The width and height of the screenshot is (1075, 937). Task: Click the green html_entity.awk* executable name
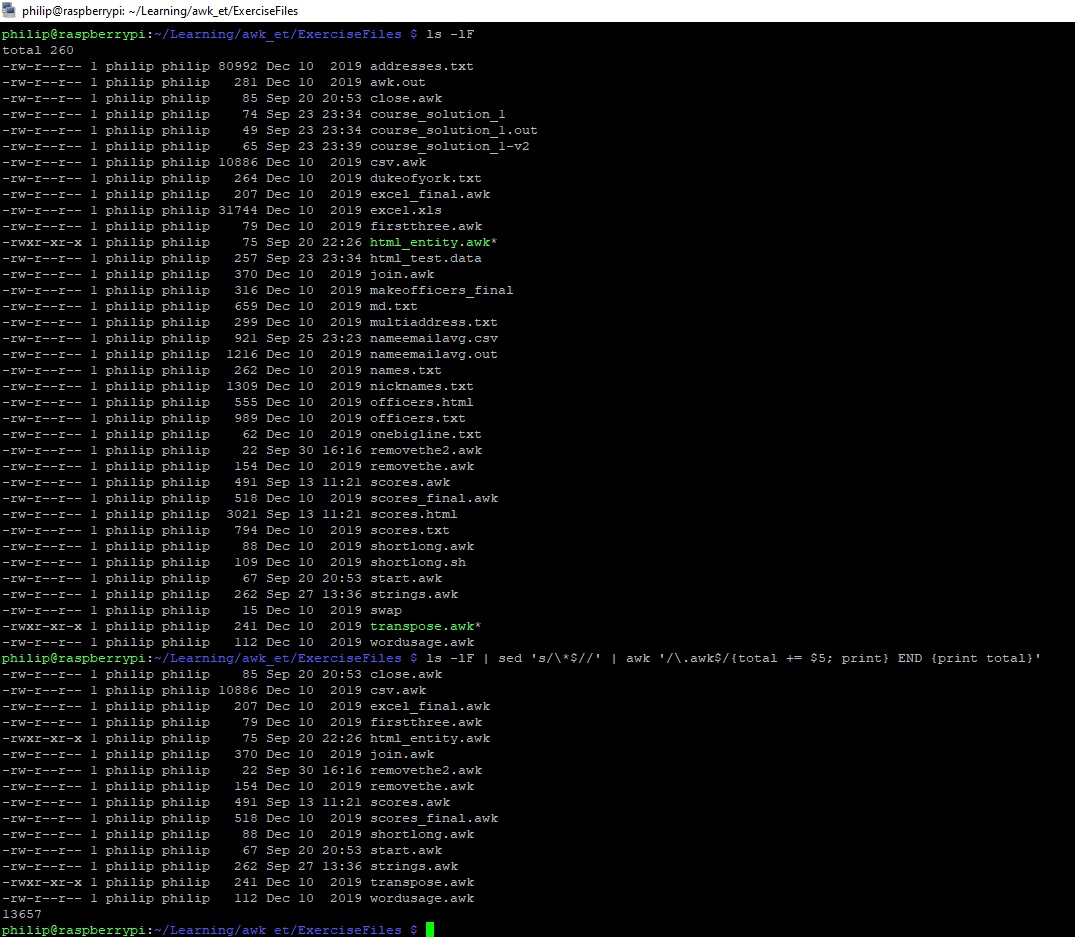coord(433,242)
